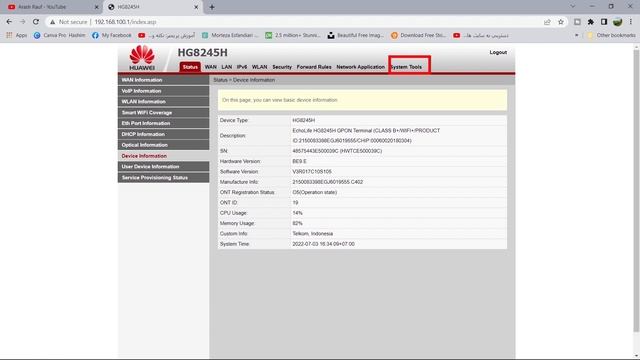This screenshot has width=640, height=360.
Task: Open the Other bookmarks folder
Action: (x=611, y=36)
